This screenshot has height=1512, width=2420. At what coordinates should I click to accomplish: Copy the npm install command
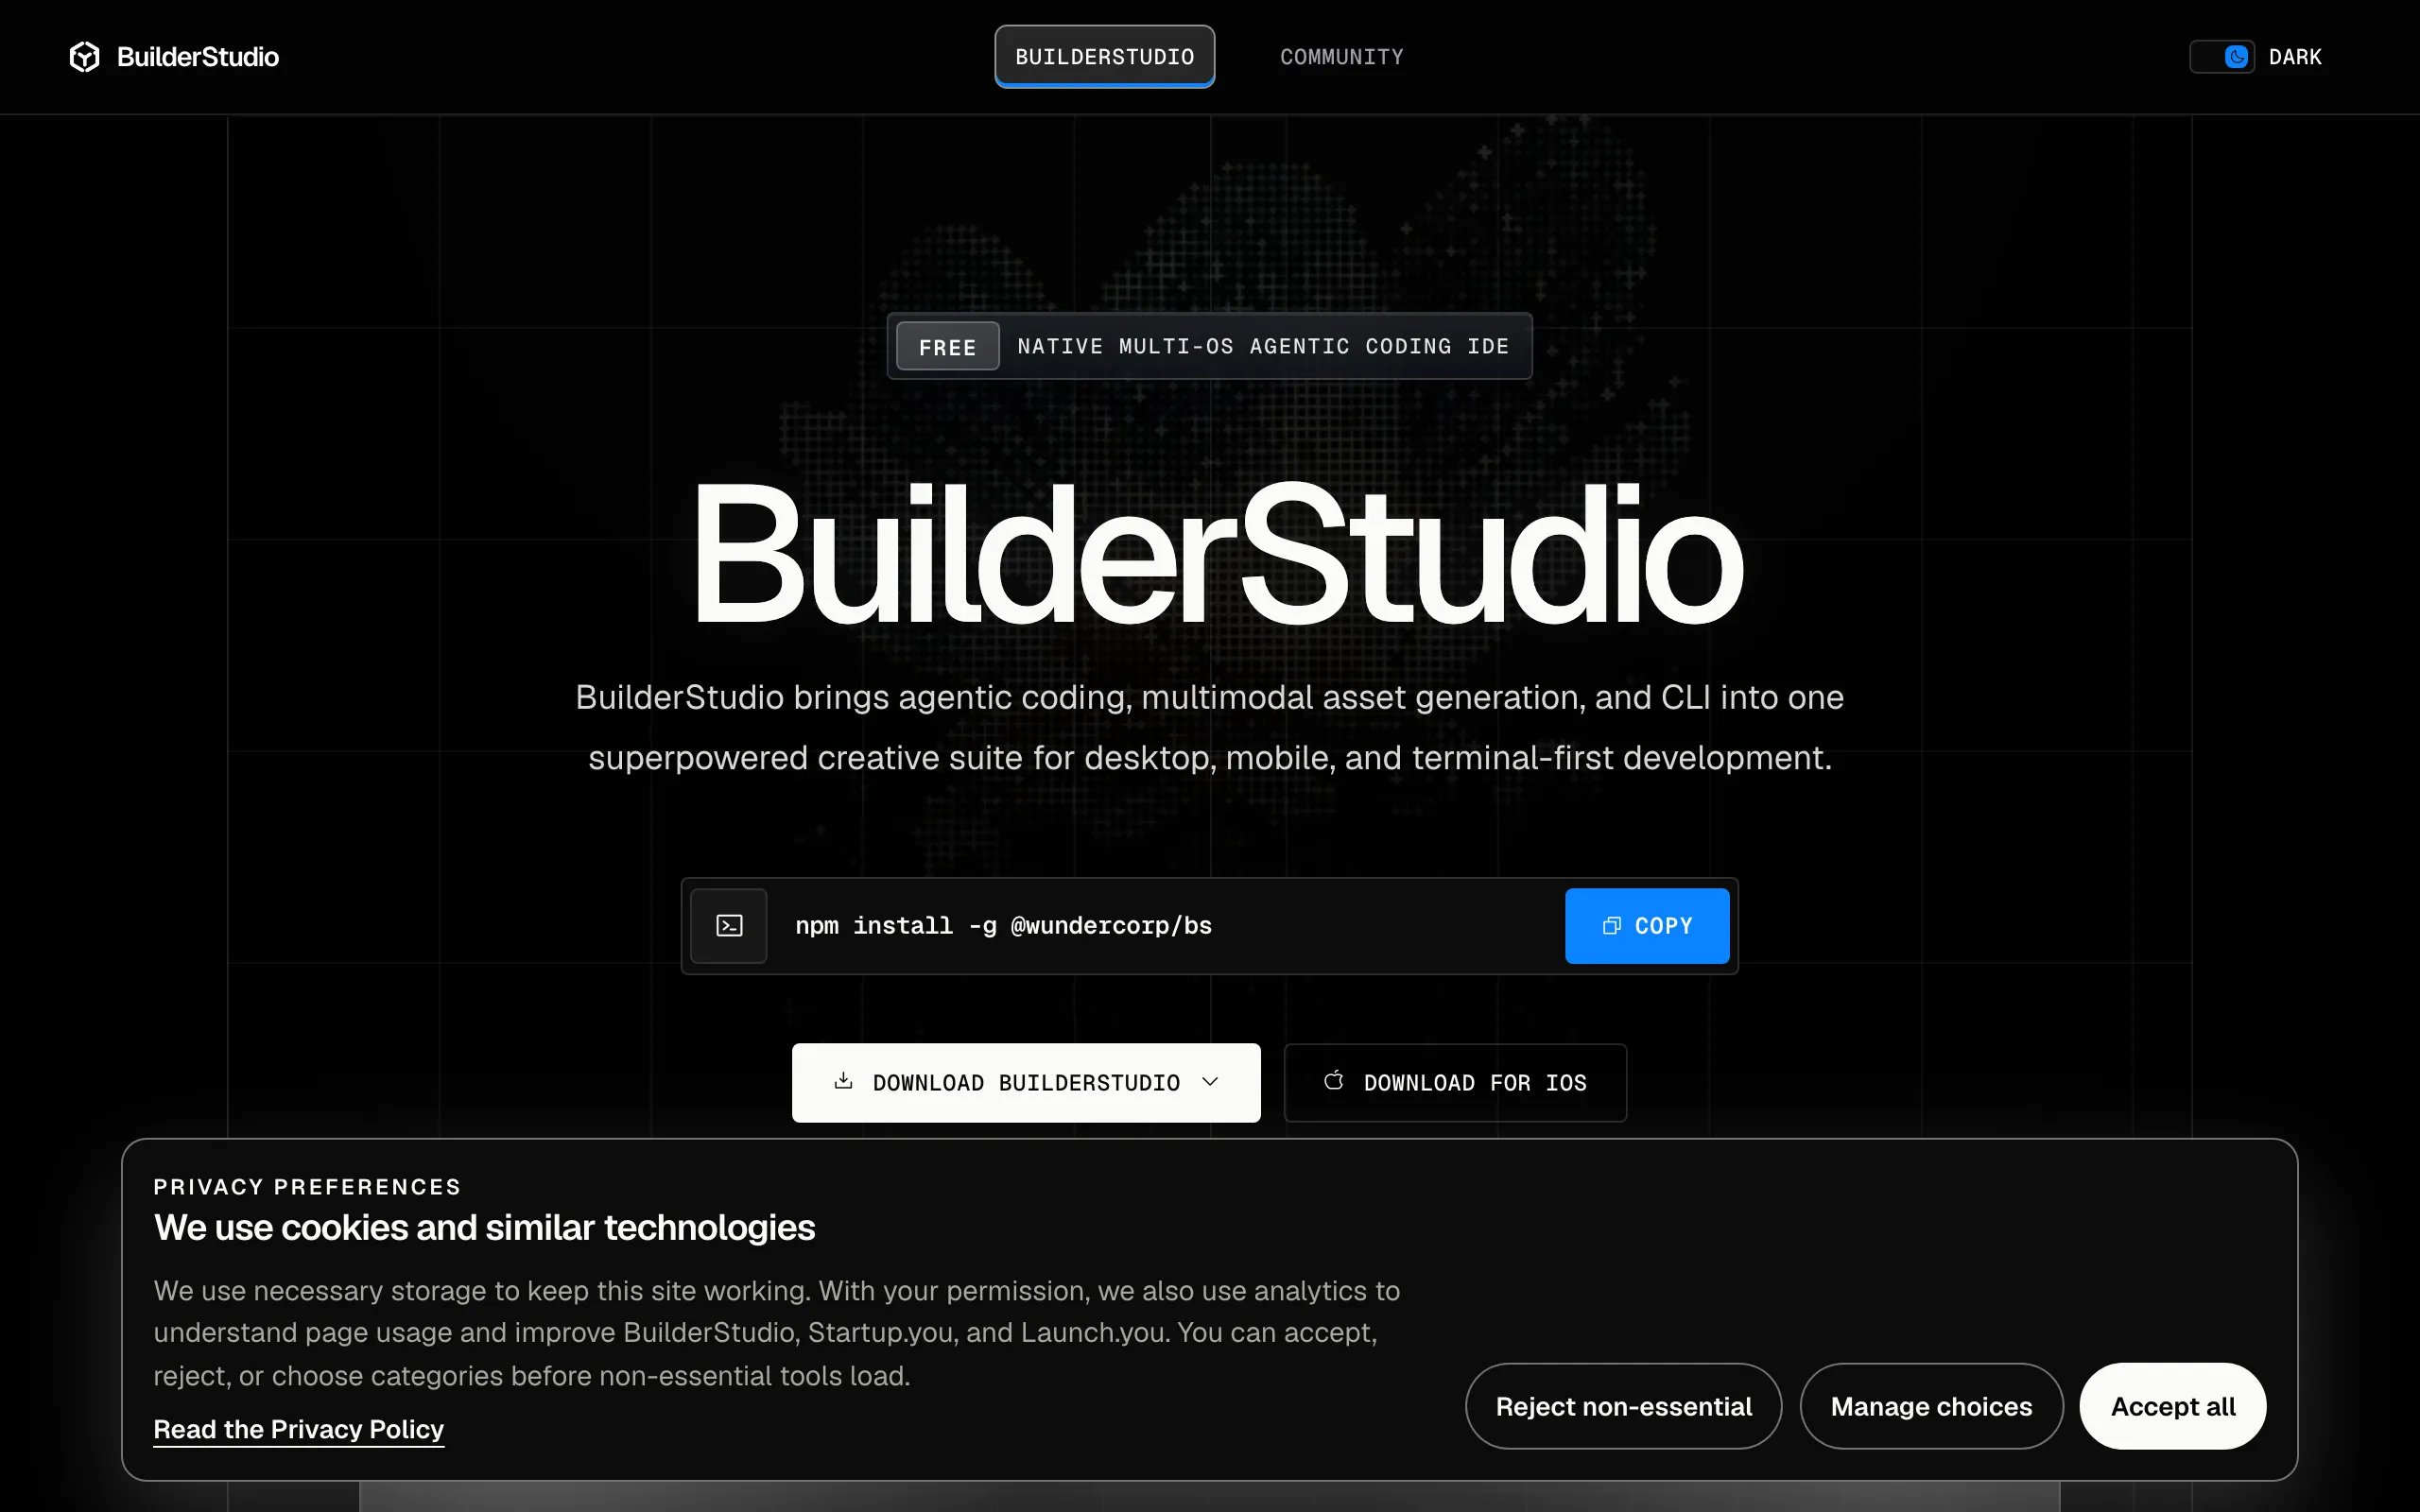[1647, 926]
